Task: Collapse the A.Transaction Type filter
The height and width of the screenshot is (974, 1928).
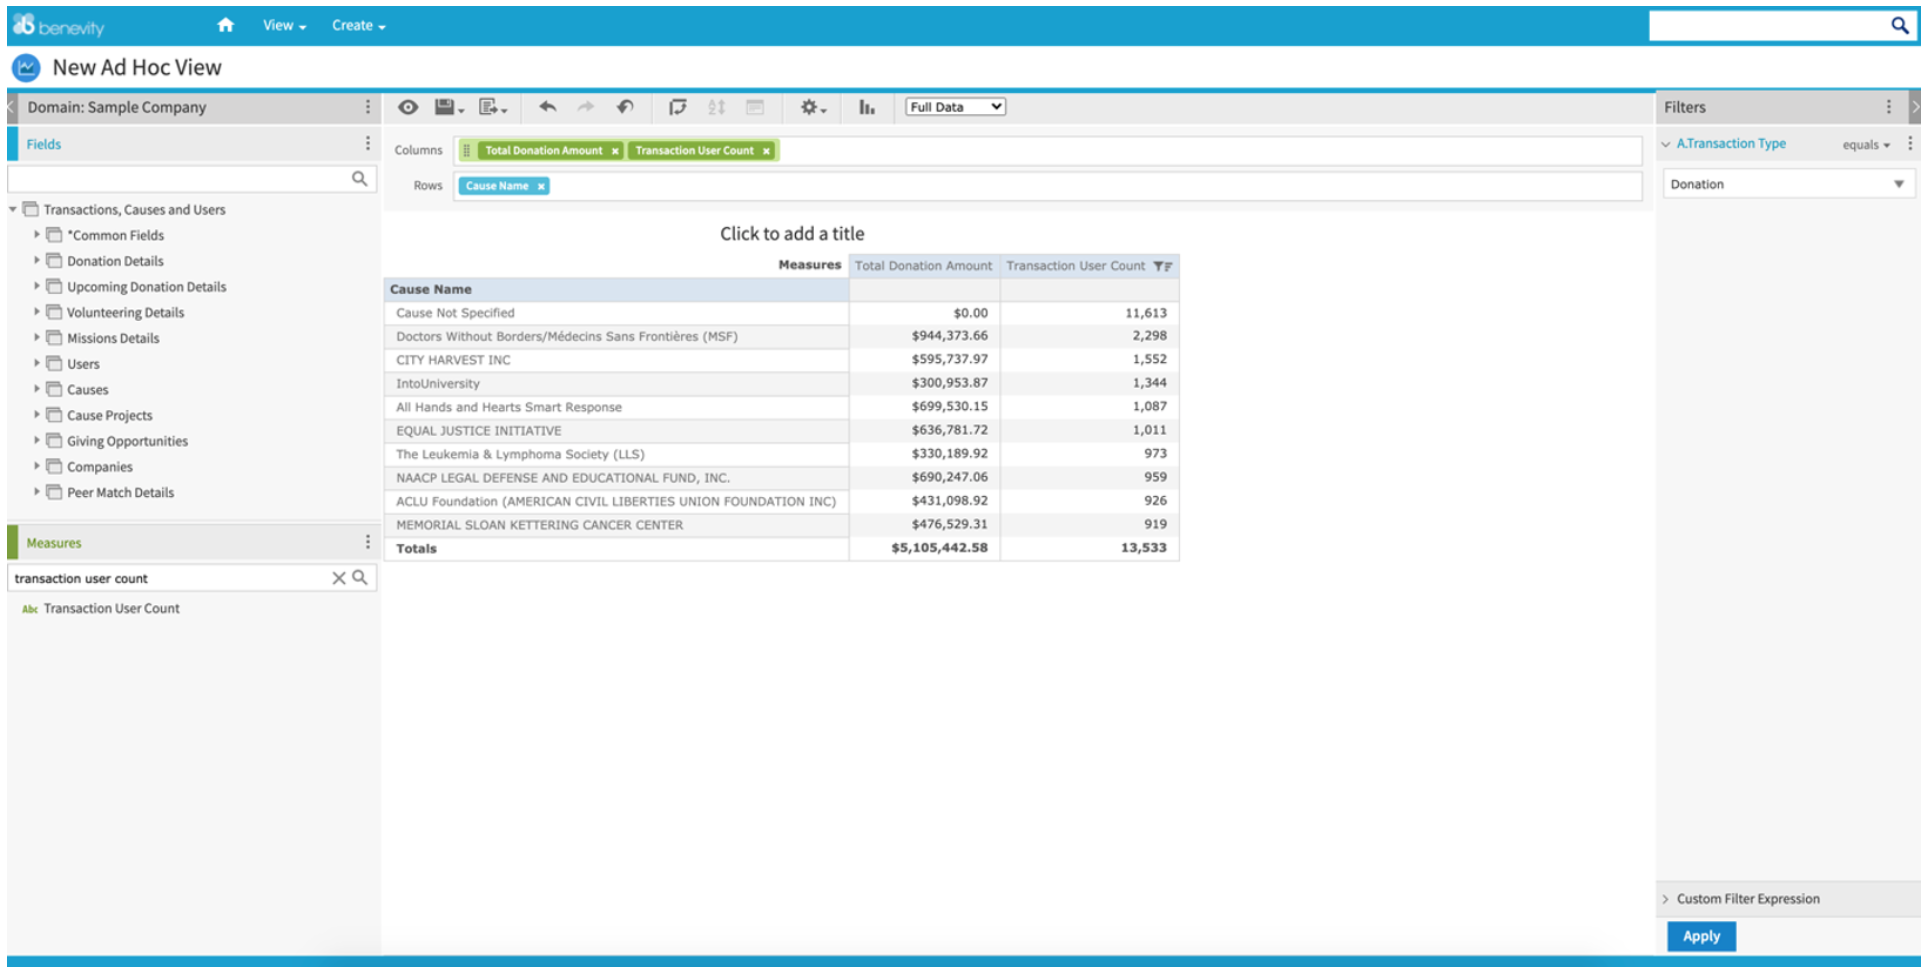Action: click(x=1666, y=144)
